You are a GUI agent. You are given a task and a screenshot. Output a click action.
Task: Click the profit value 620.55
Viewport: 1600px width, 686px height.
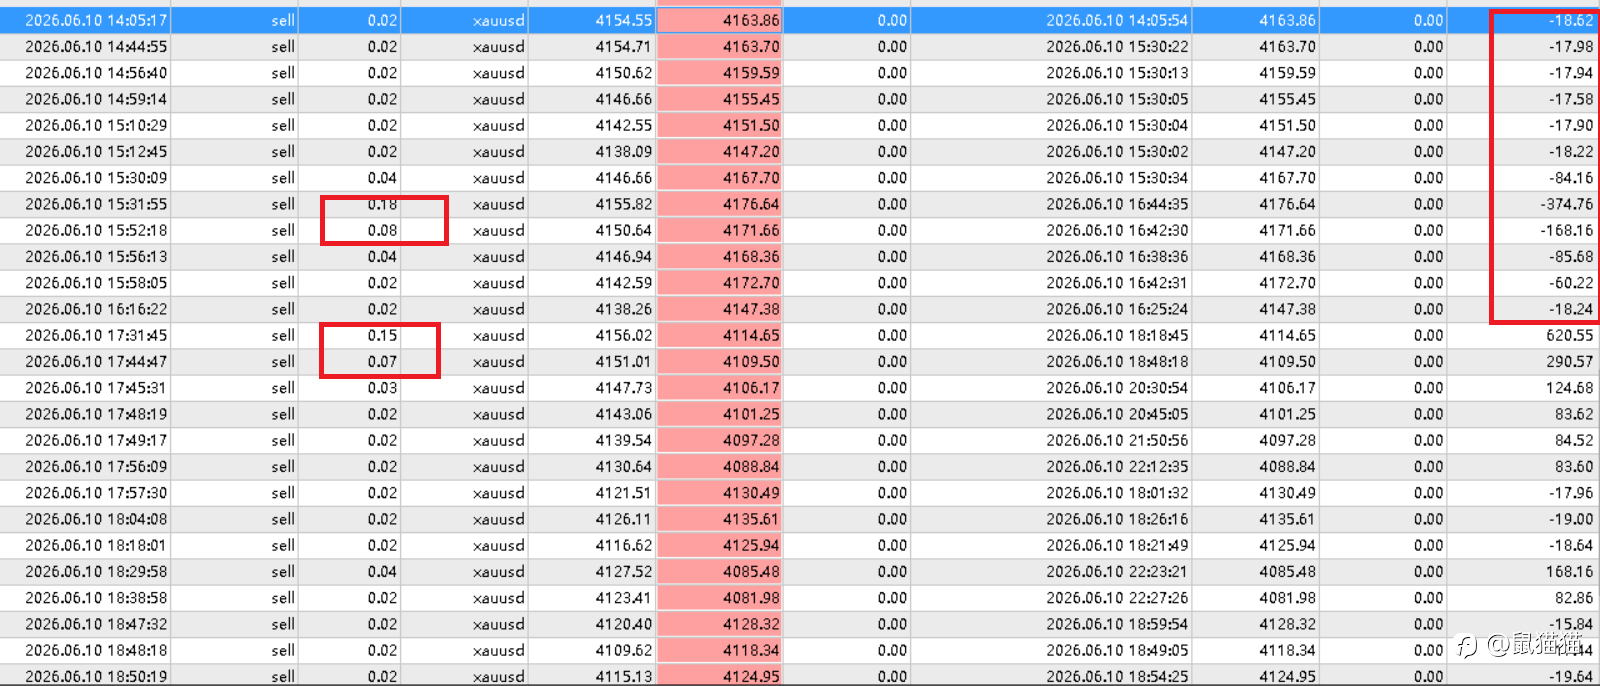1570,335
